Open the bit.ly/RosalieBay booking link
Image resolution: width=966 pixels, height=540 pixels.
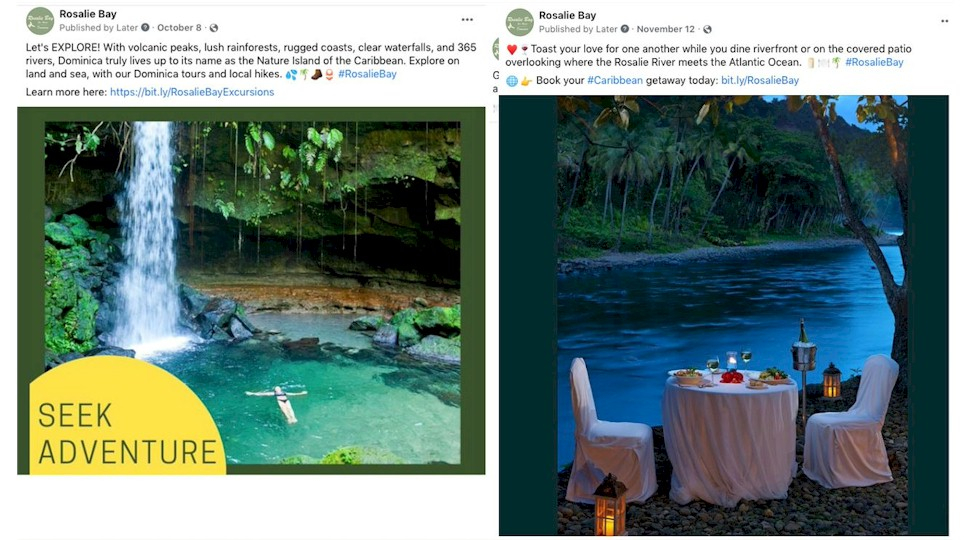[759, 80]
